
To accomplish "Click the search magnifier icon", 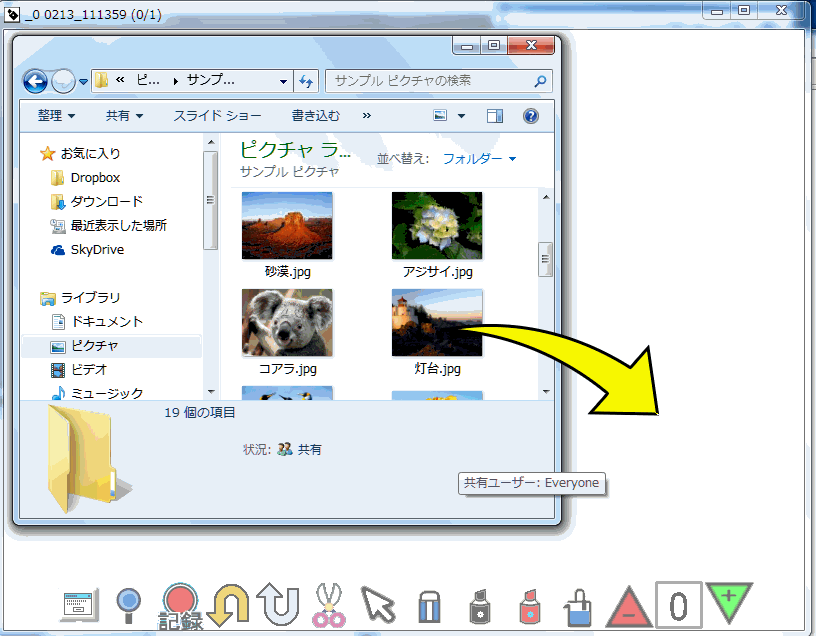I will tap(540, 81).
